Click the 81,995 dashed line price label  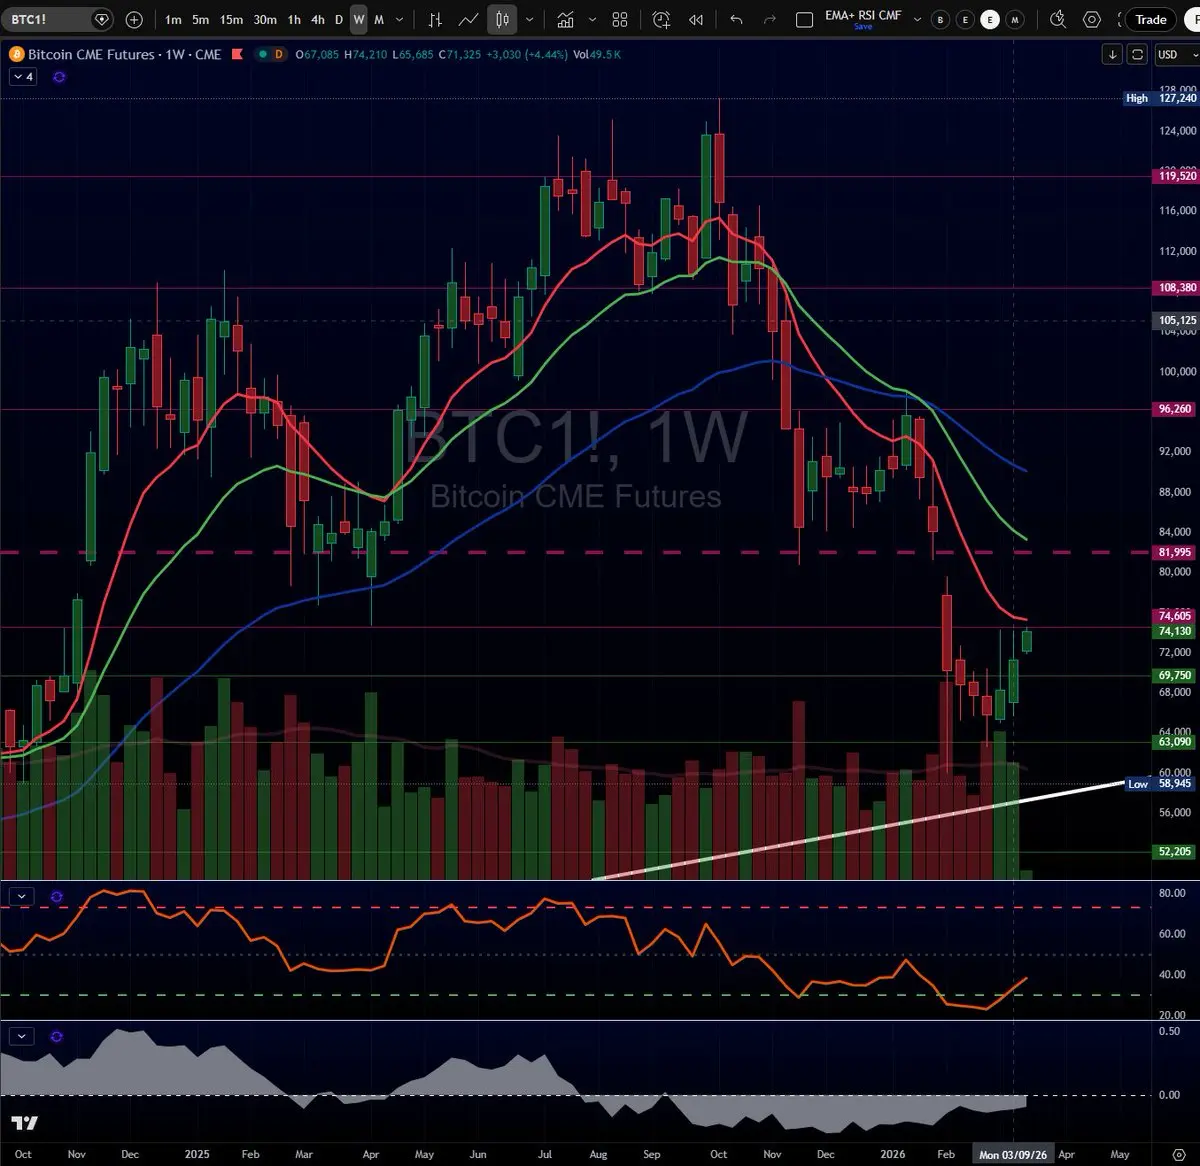1177,552
